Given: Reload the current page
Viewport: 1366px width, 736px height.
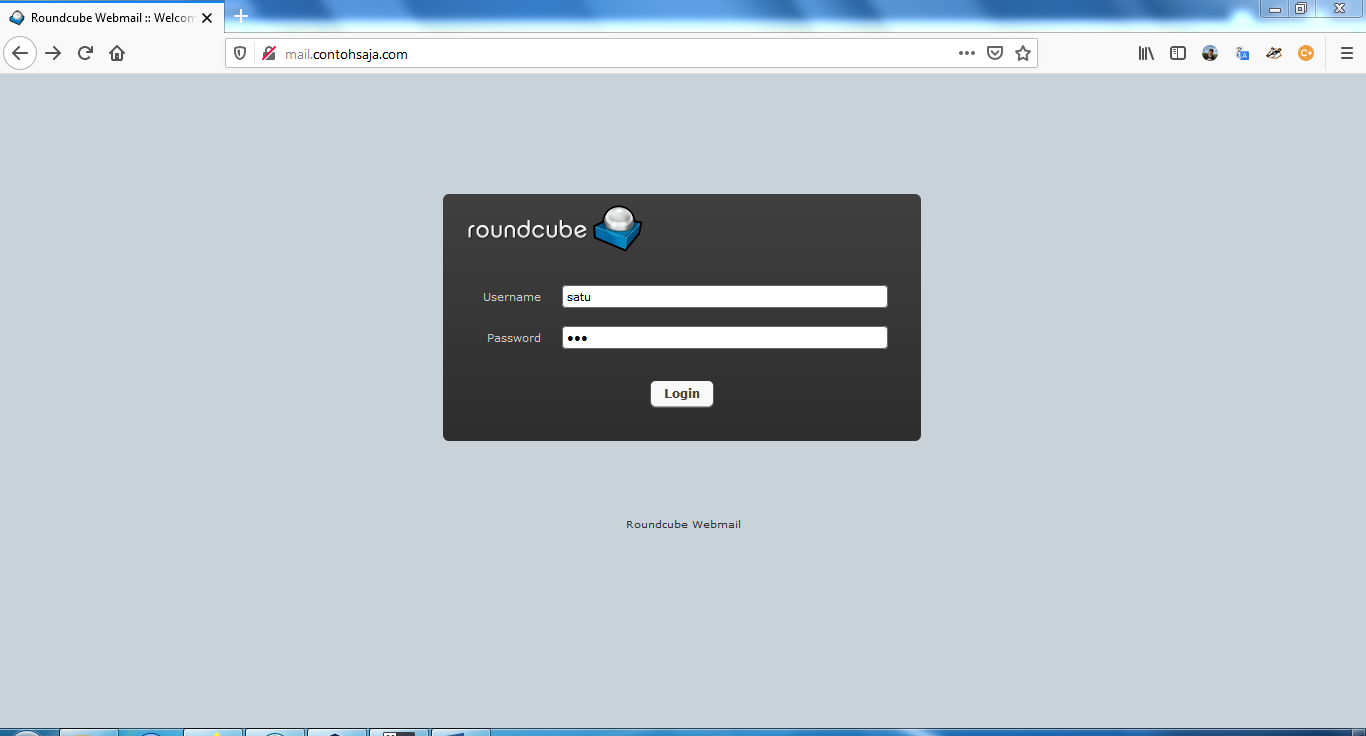Looking at the screenshot, I should [x=85, y=53].
